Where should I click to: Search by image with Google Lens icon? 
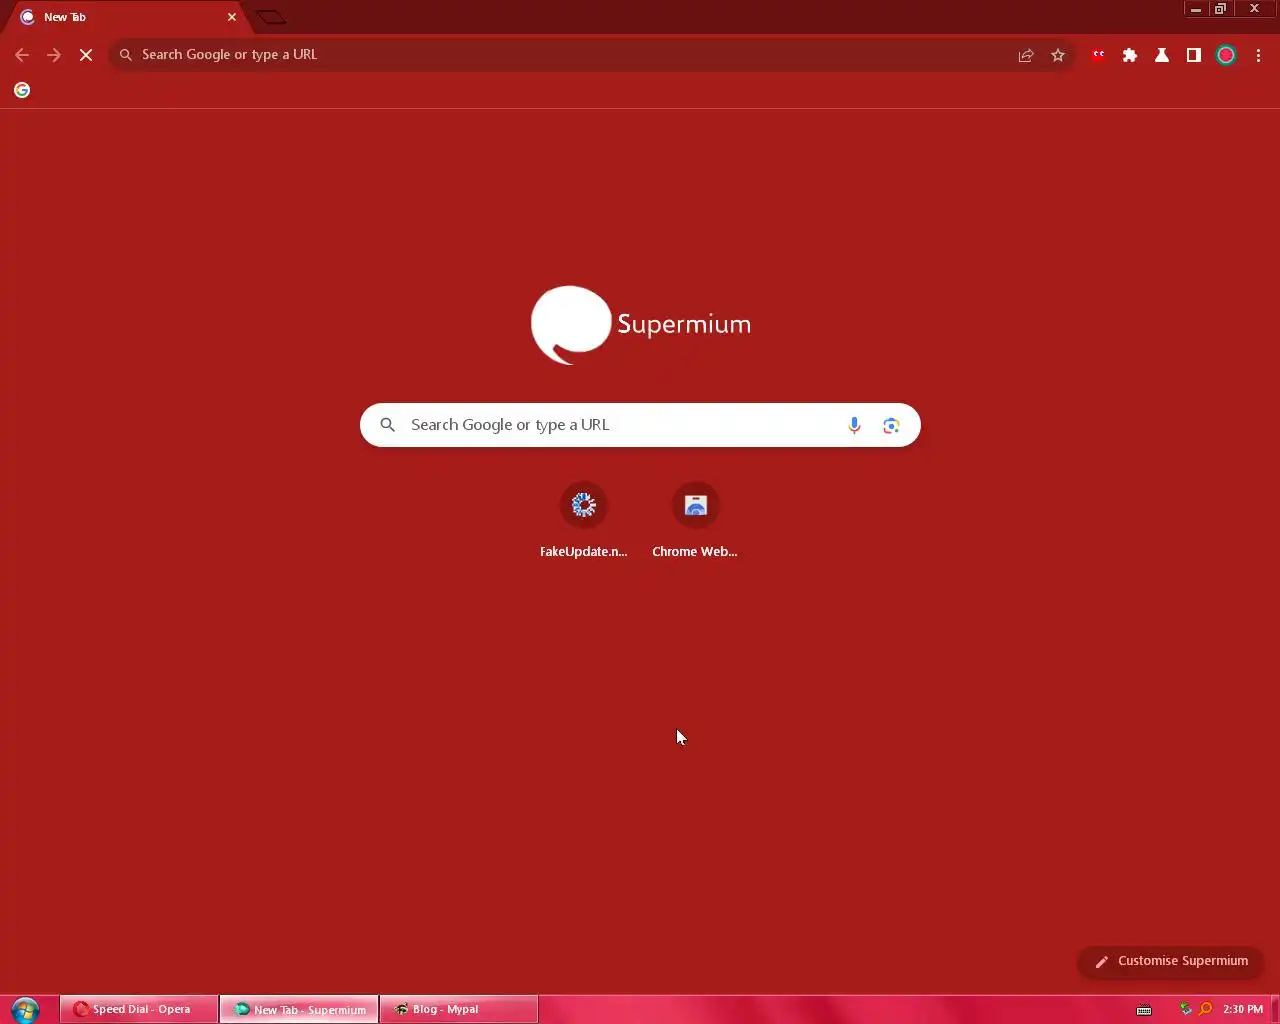891,425
